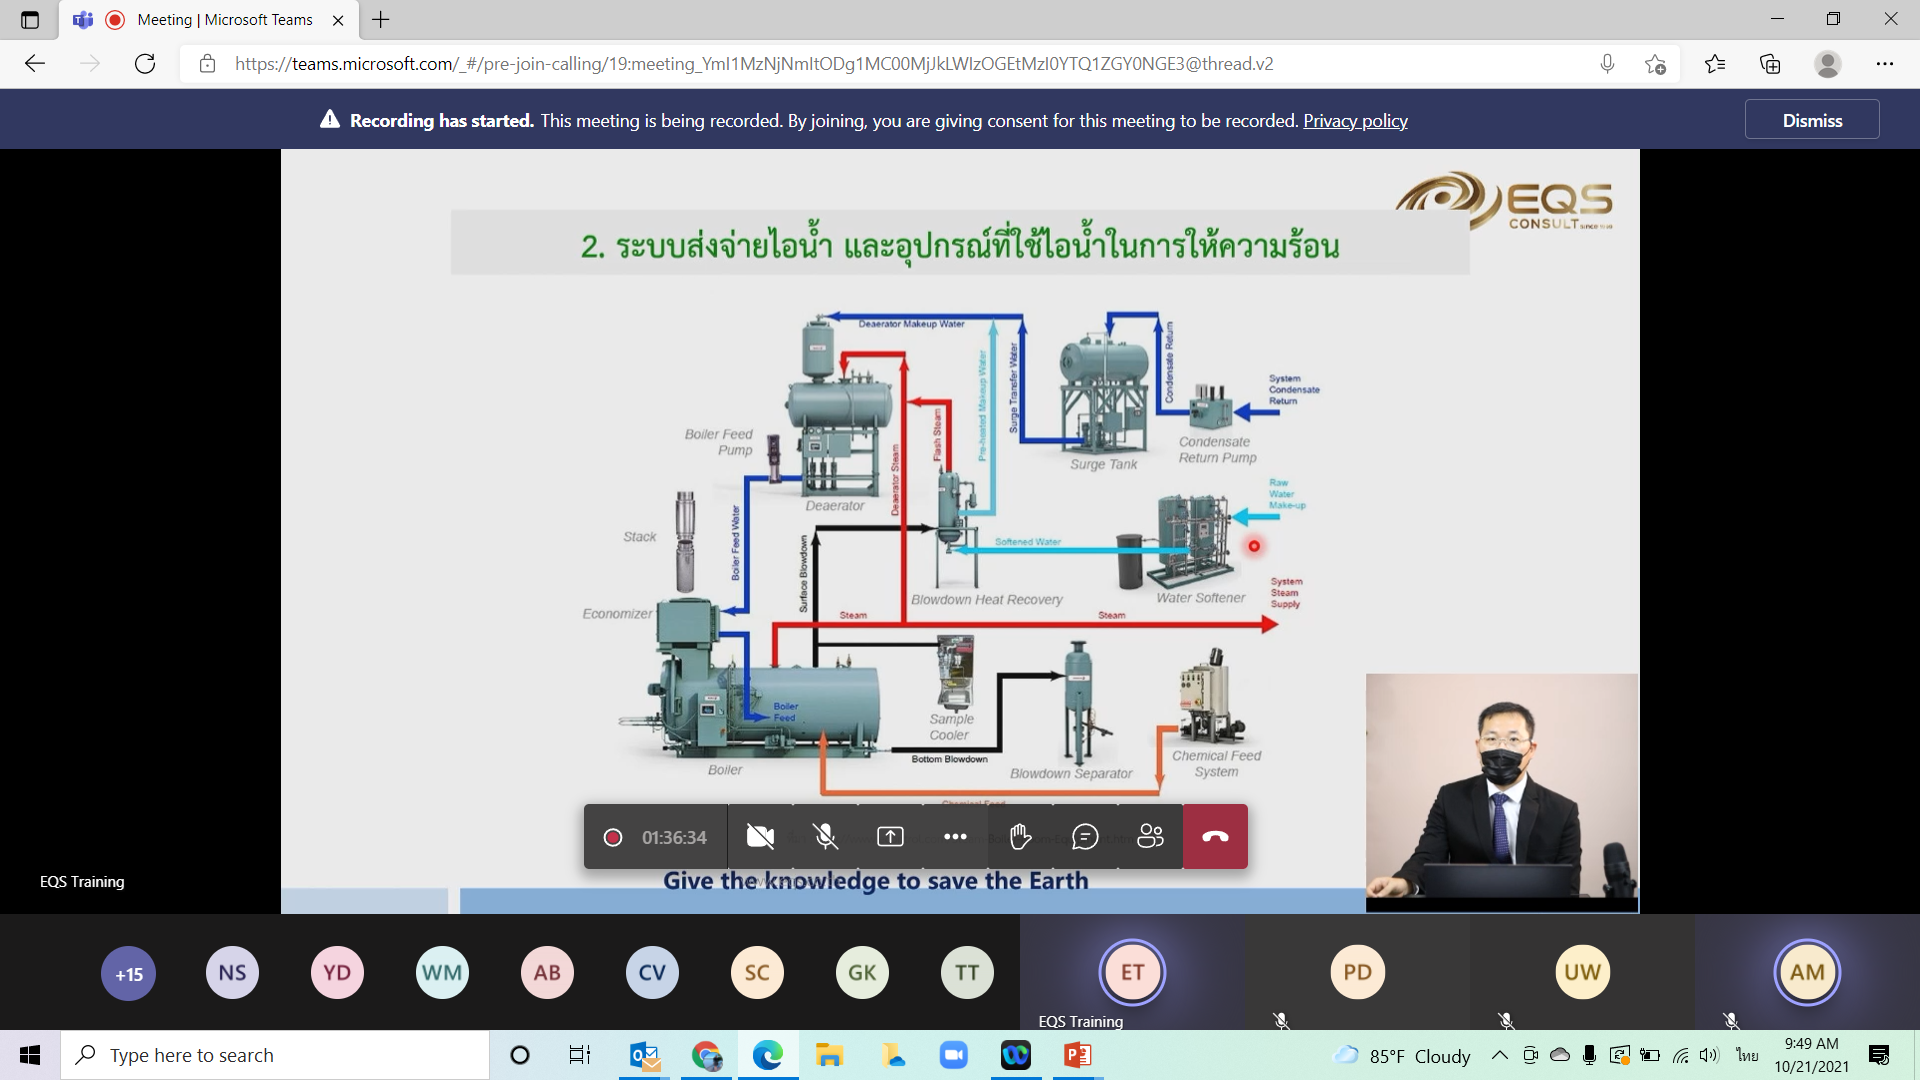The image size is (1920, 1080).
Task: Open the browser profile menu
Action: (1828, 64)
